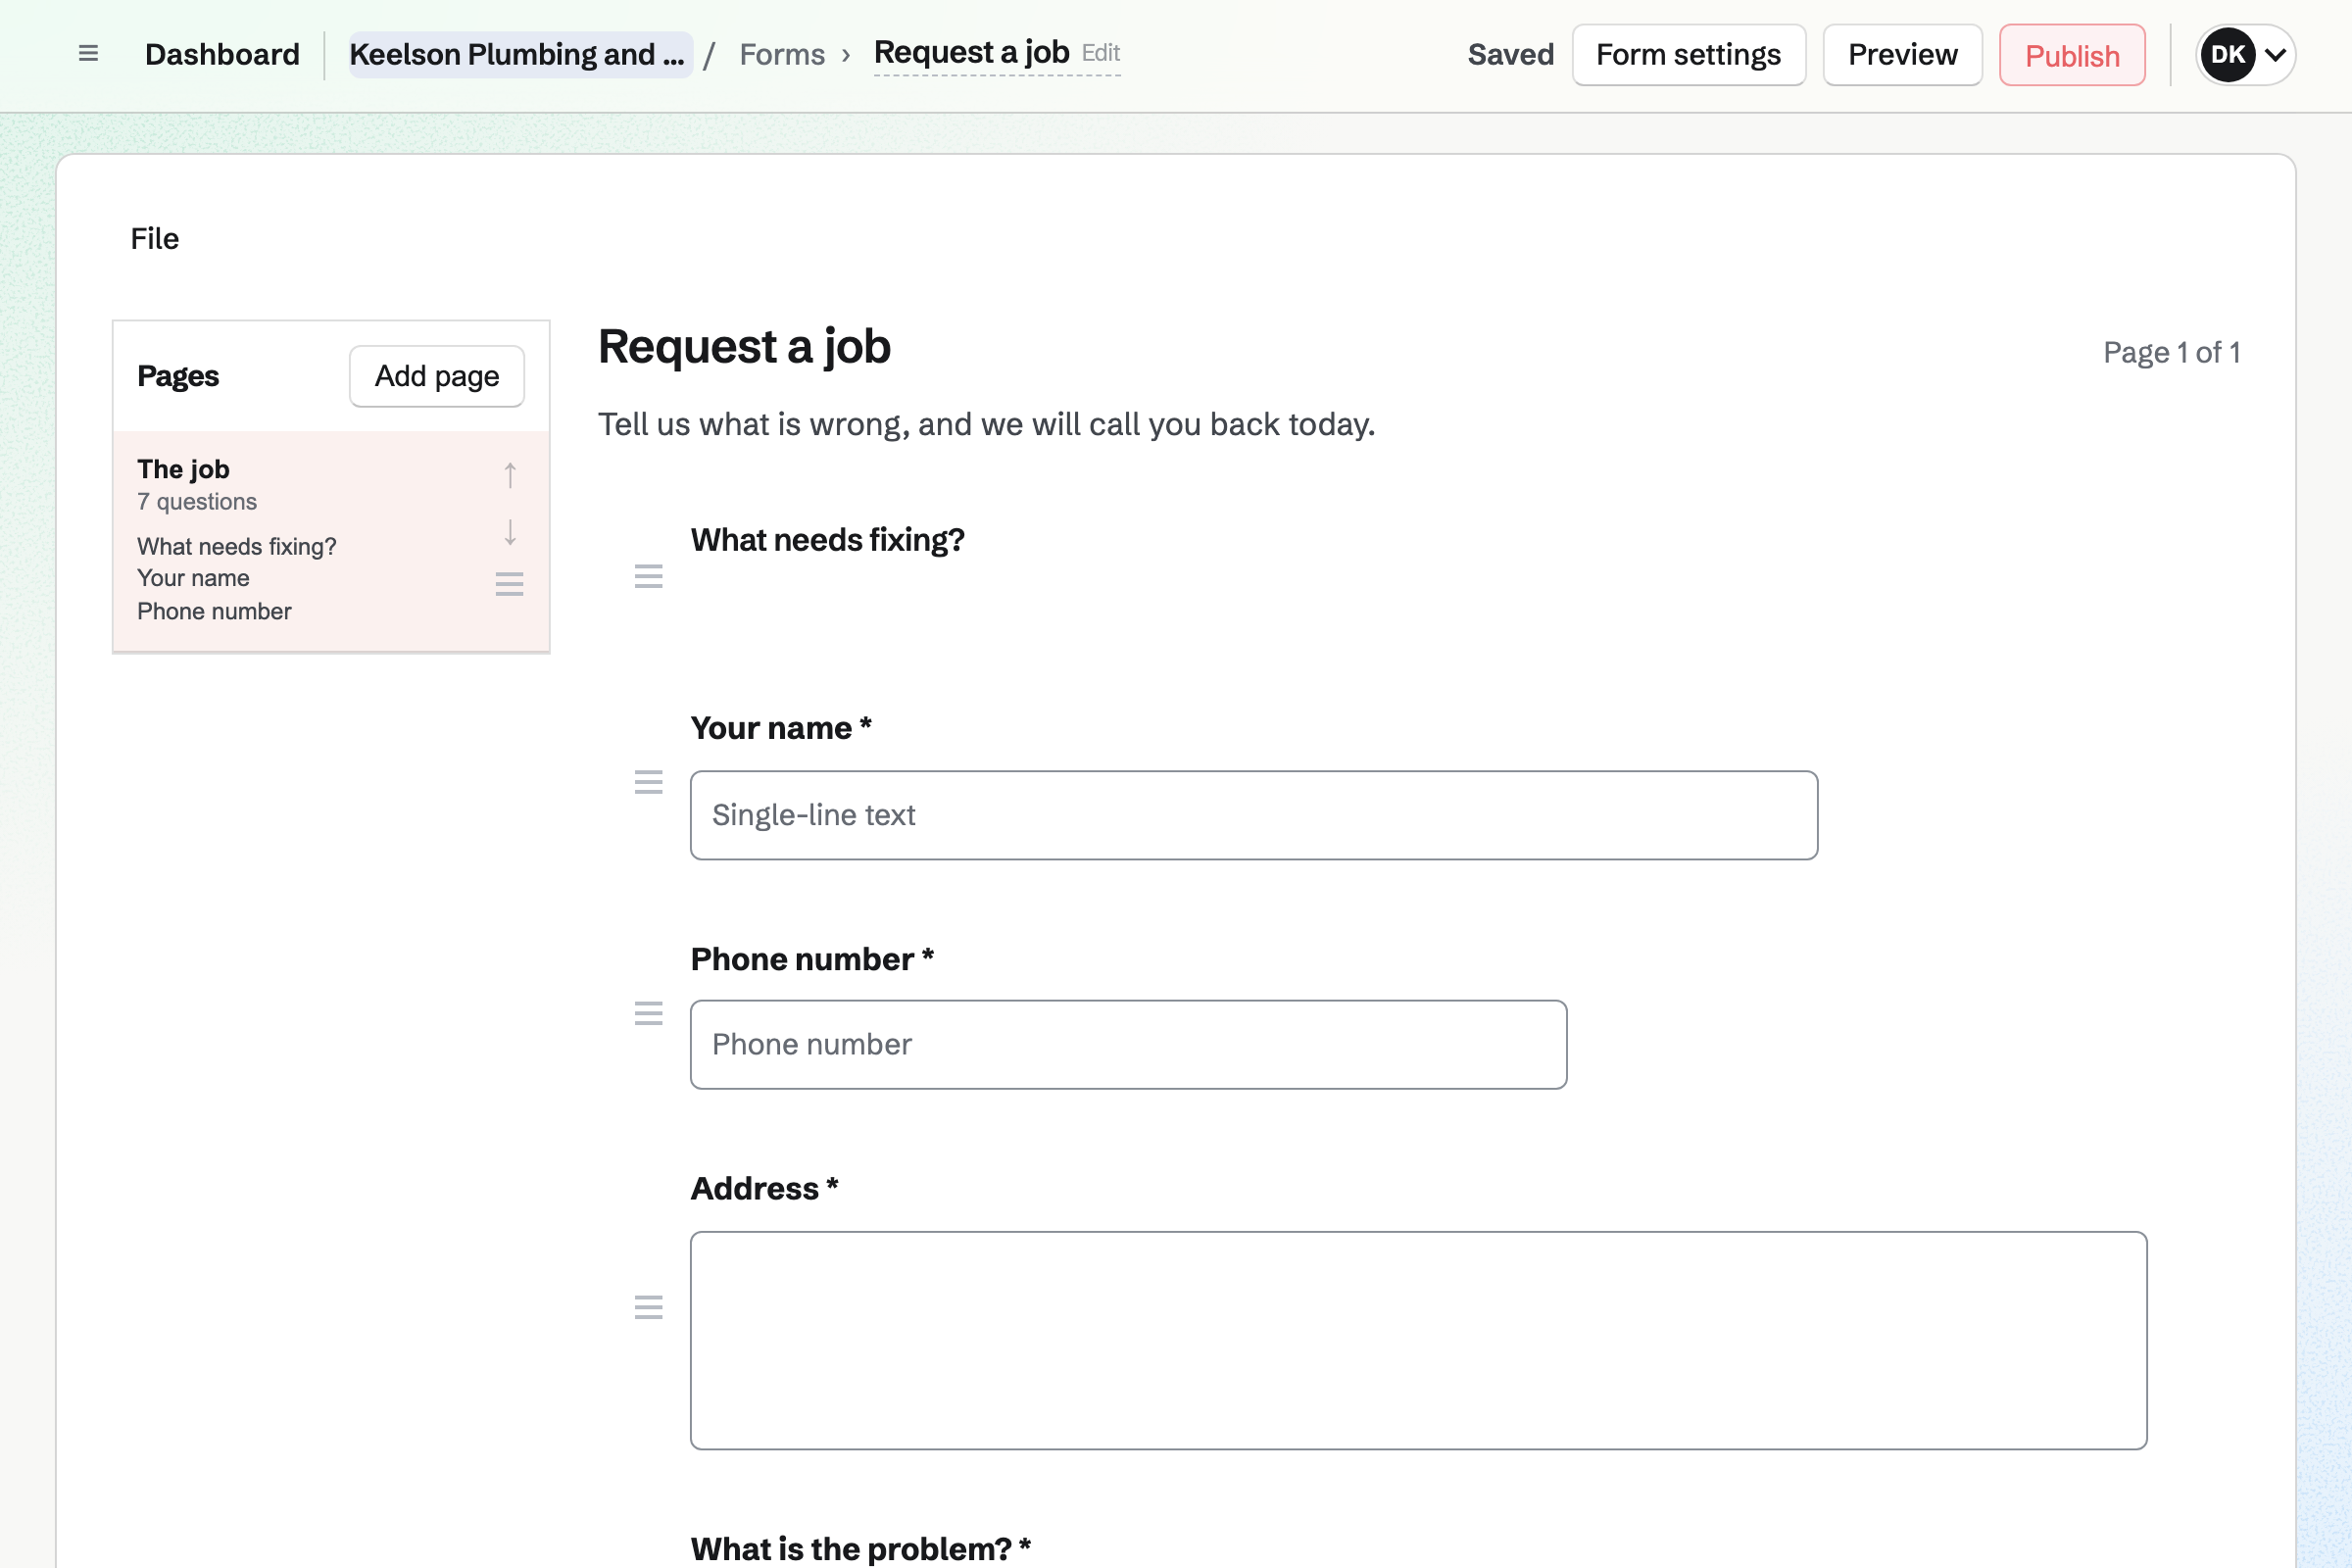Click the 'Address *' field label

764,1188
